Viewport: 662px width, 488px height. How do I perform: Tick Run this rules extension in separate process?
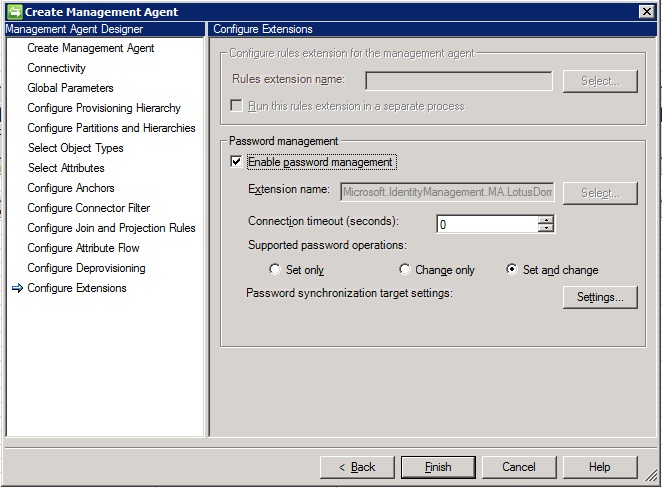point(236,106)
